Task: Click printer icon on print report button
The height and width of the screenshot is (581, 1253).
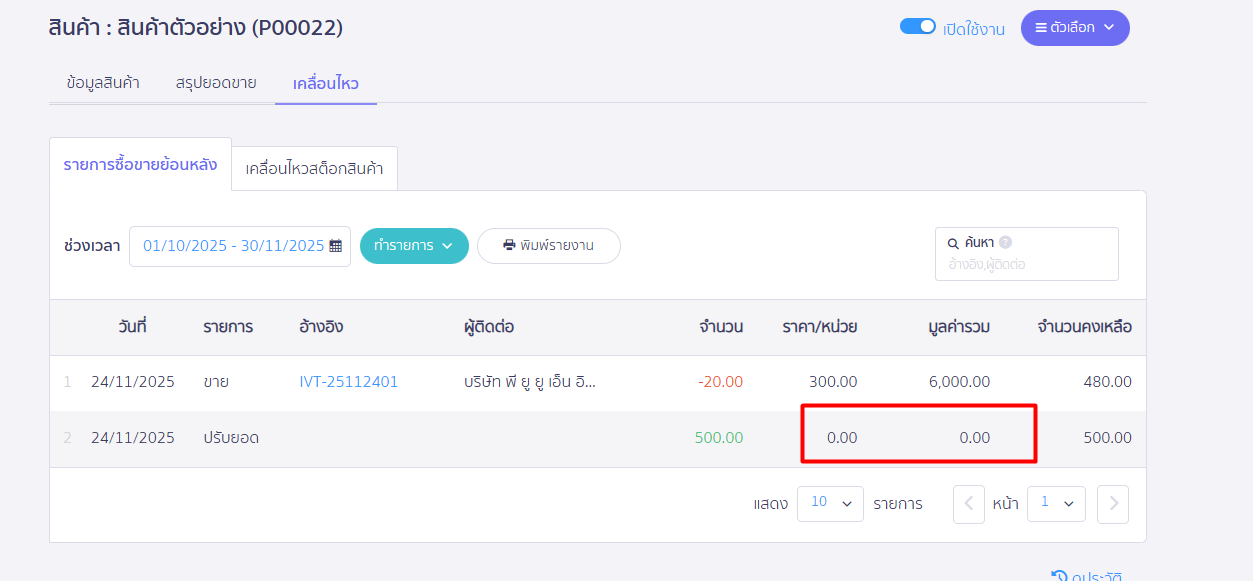Action: click(509, 246)
